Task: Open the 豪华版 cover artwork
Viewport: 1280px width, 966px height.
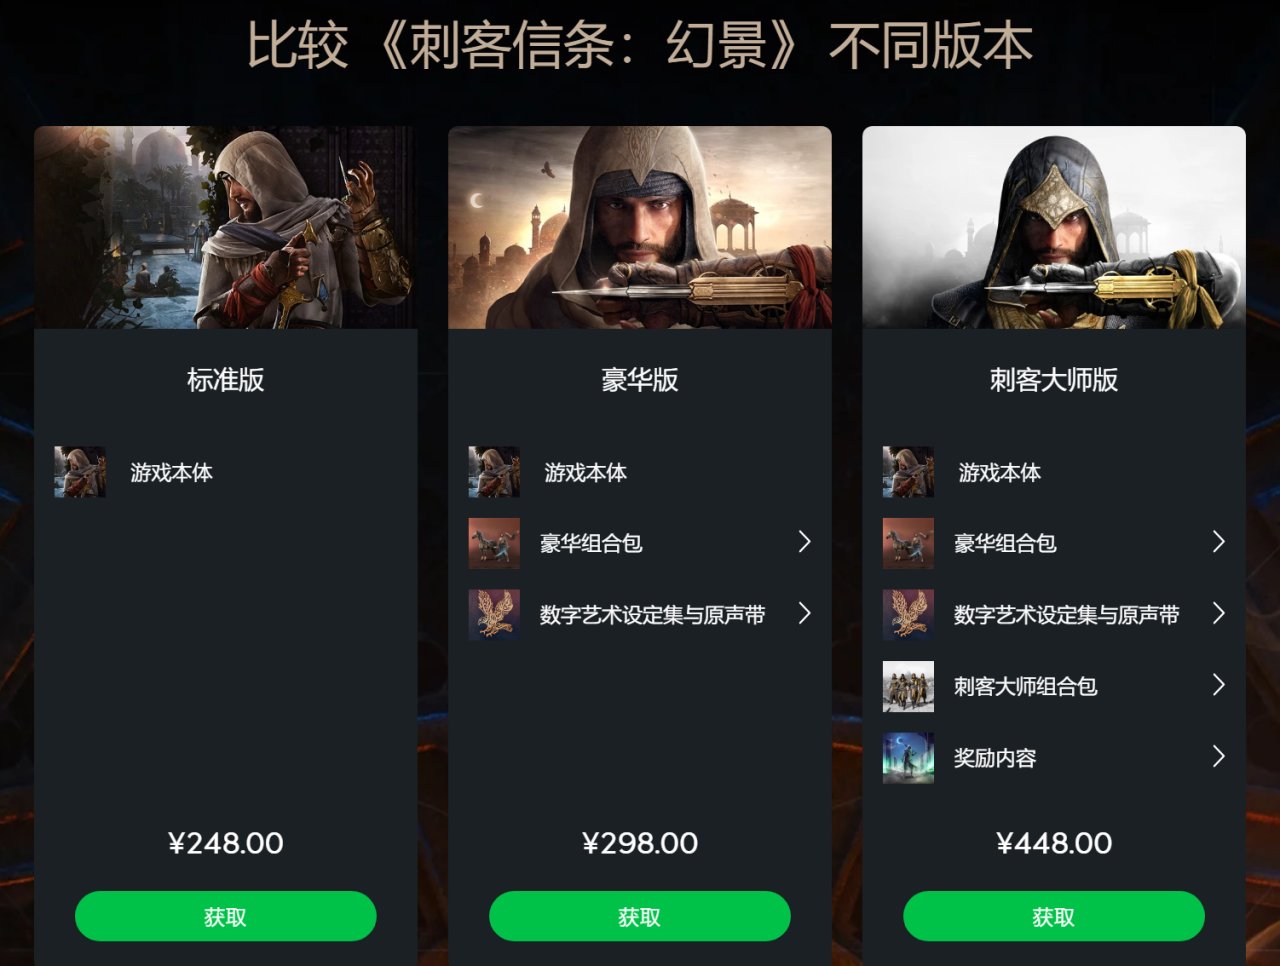Action: [640, 227]
